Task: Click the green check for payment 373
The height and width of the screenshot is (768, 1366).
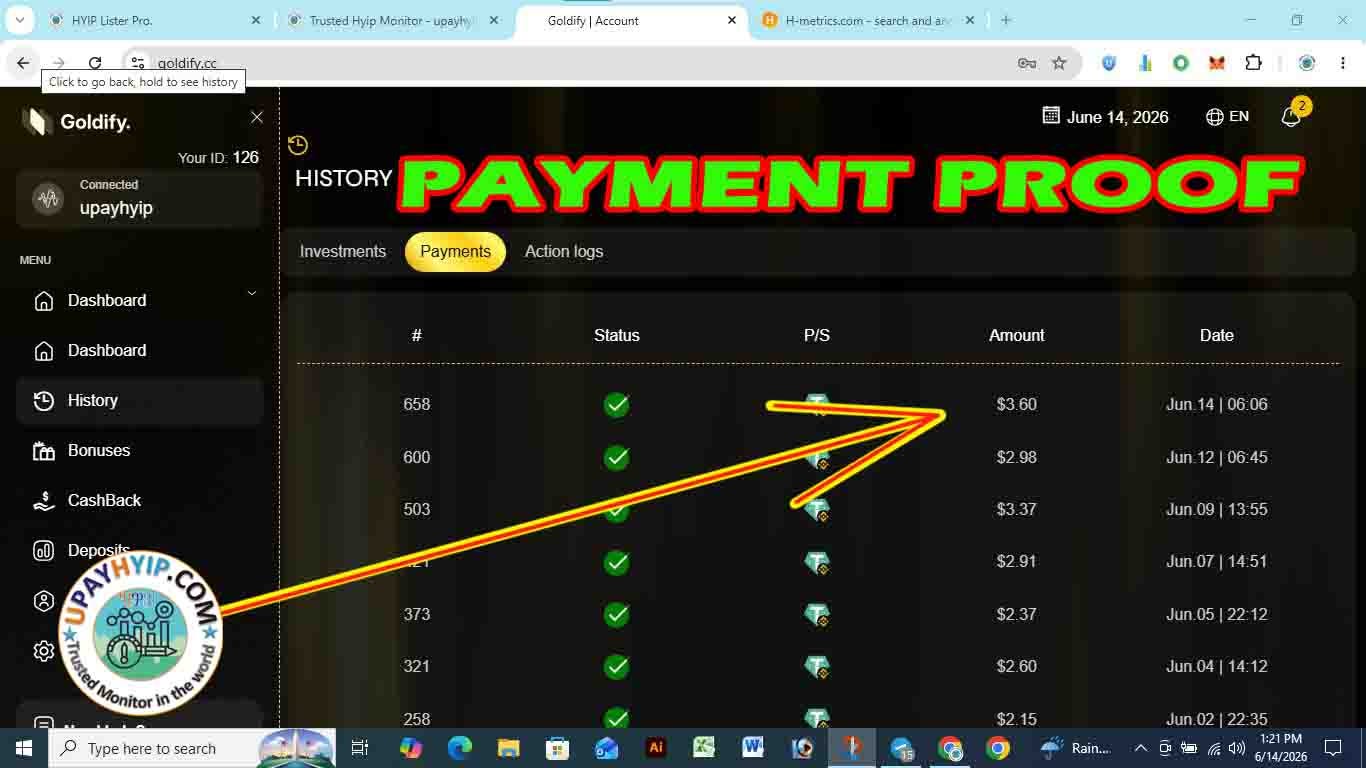Action: pos(617,614)
